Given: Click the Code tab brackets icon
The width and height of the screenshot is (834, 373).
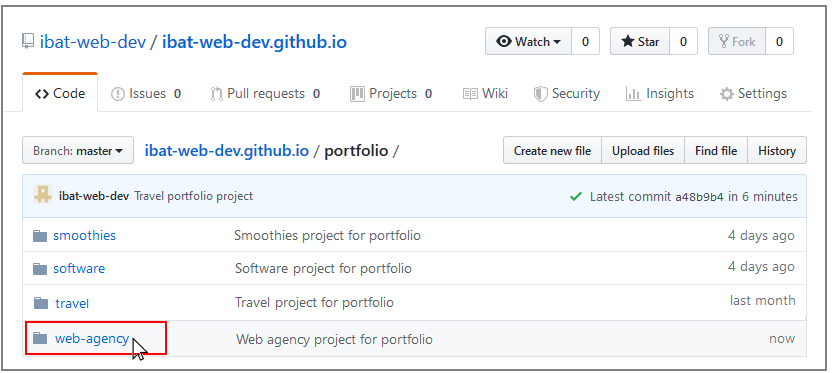Looking at the screenshot, I should coord(42,94).
